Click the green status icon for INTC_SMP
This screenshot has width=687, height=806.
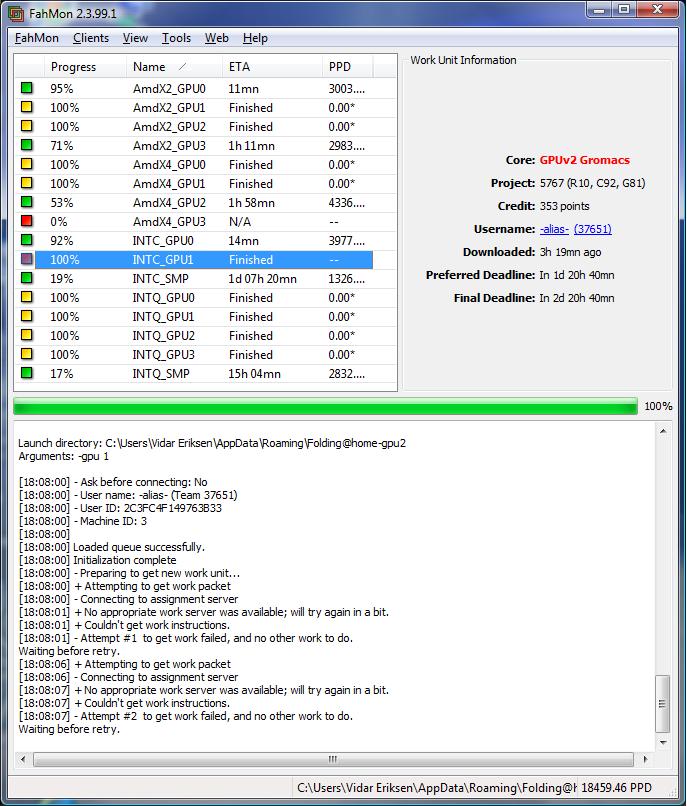[26, 278]
